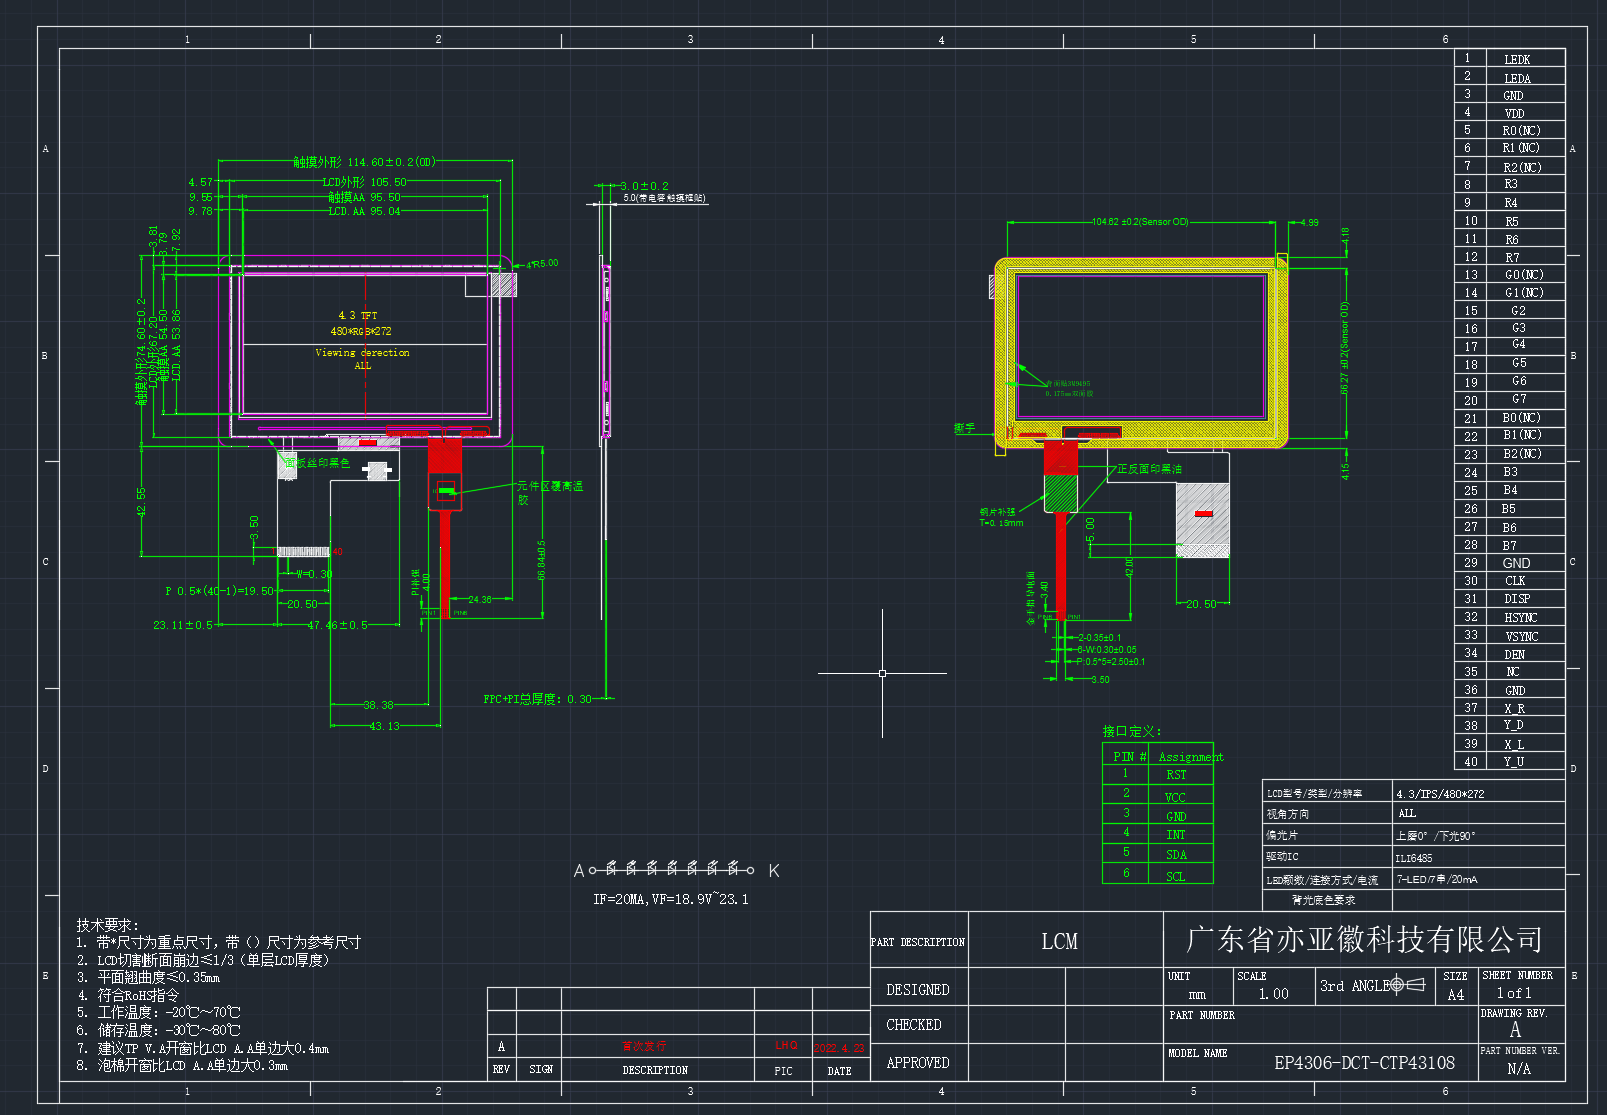Select the "VSYNC" pin 33 label

(1521, 636)
